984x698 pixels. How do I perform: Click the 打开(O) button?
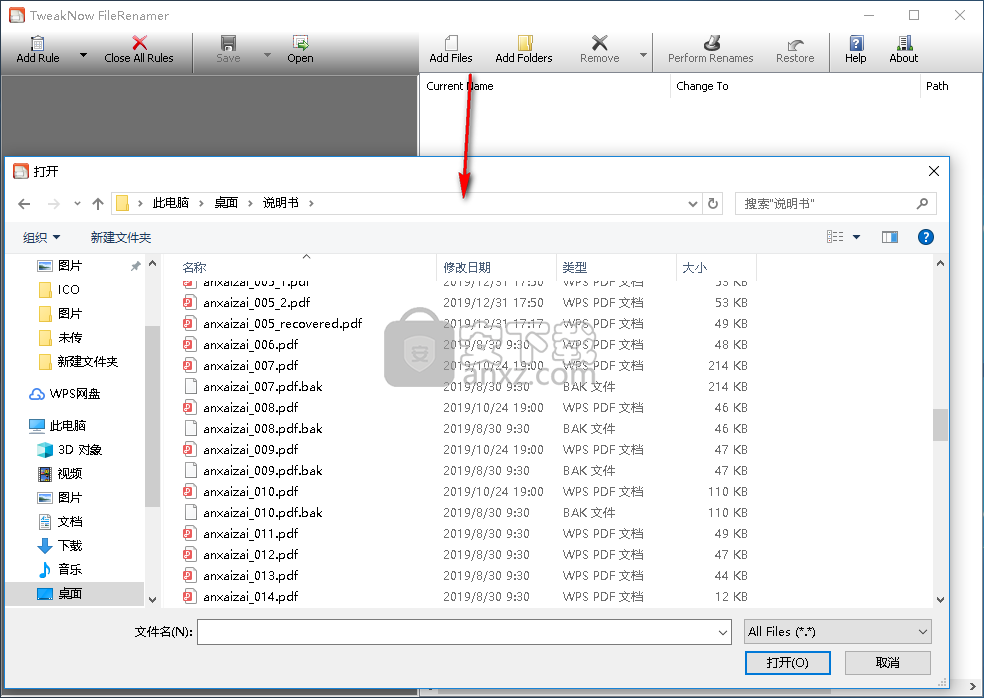click(788, 663)
